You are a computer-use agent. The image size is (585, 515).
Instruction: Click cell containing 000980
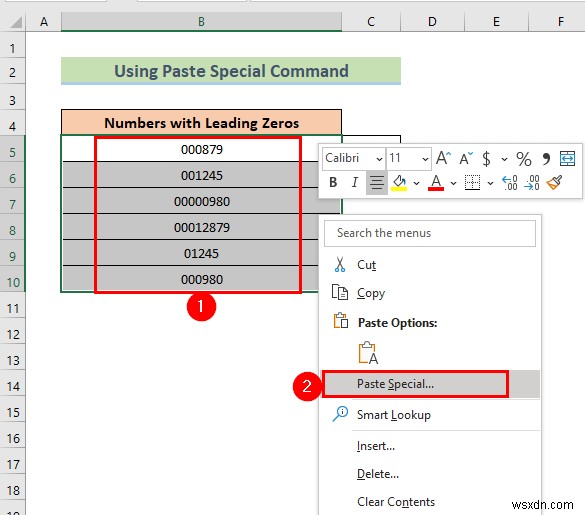pyautogui.click(x=201, y=279)
